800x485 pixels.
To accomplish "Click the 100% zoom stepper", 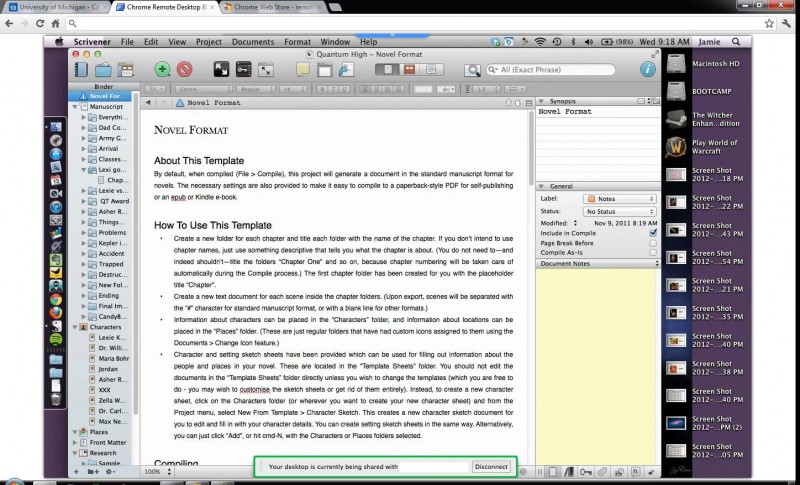I will 169,472.
